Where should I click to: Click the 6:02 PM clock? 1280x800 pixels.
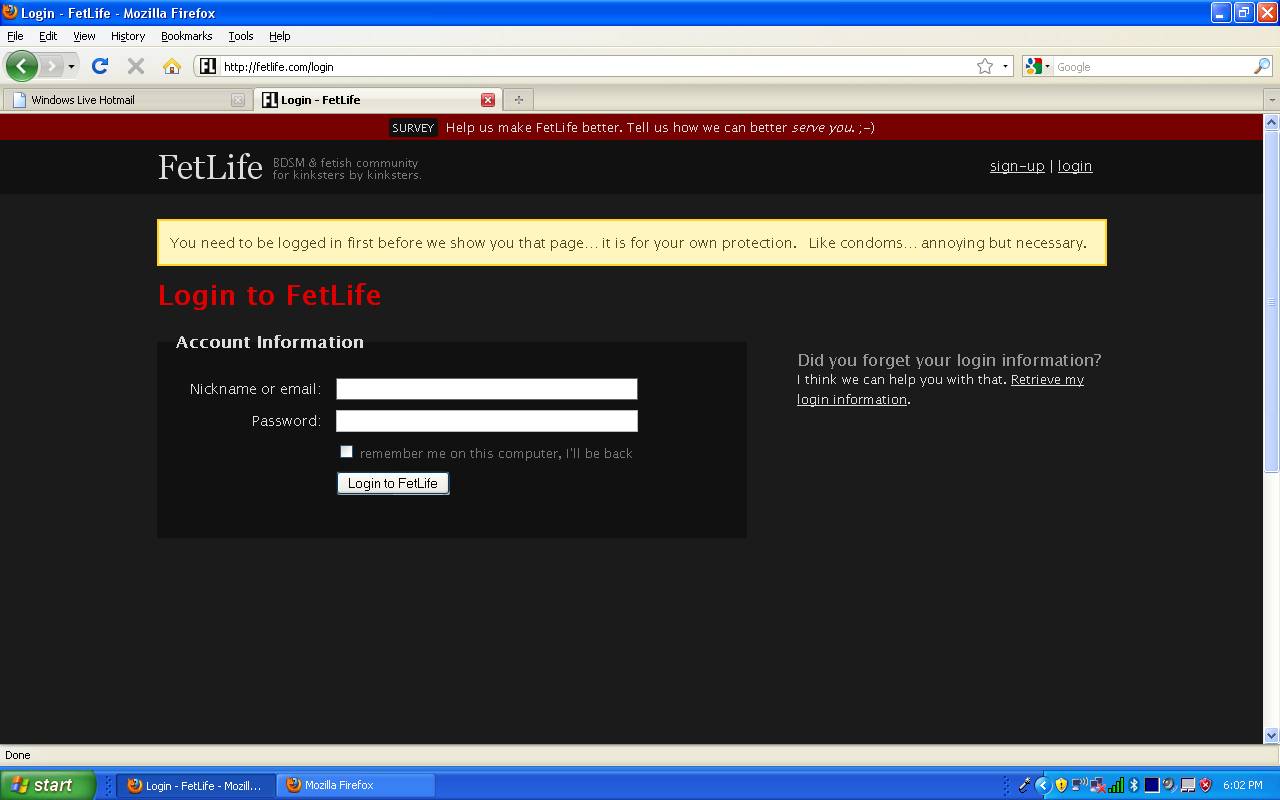(x=1243, y=785)
